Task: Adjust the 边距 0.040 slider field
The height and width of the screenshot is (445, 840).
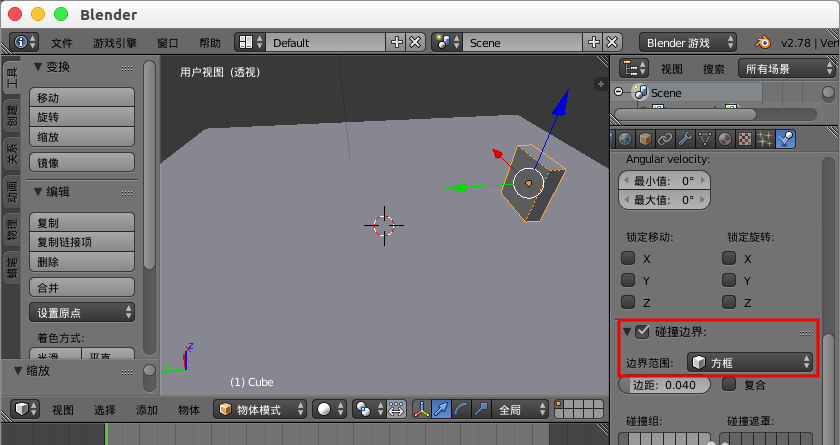Action: pyautogui.click(x=664, y=384)
